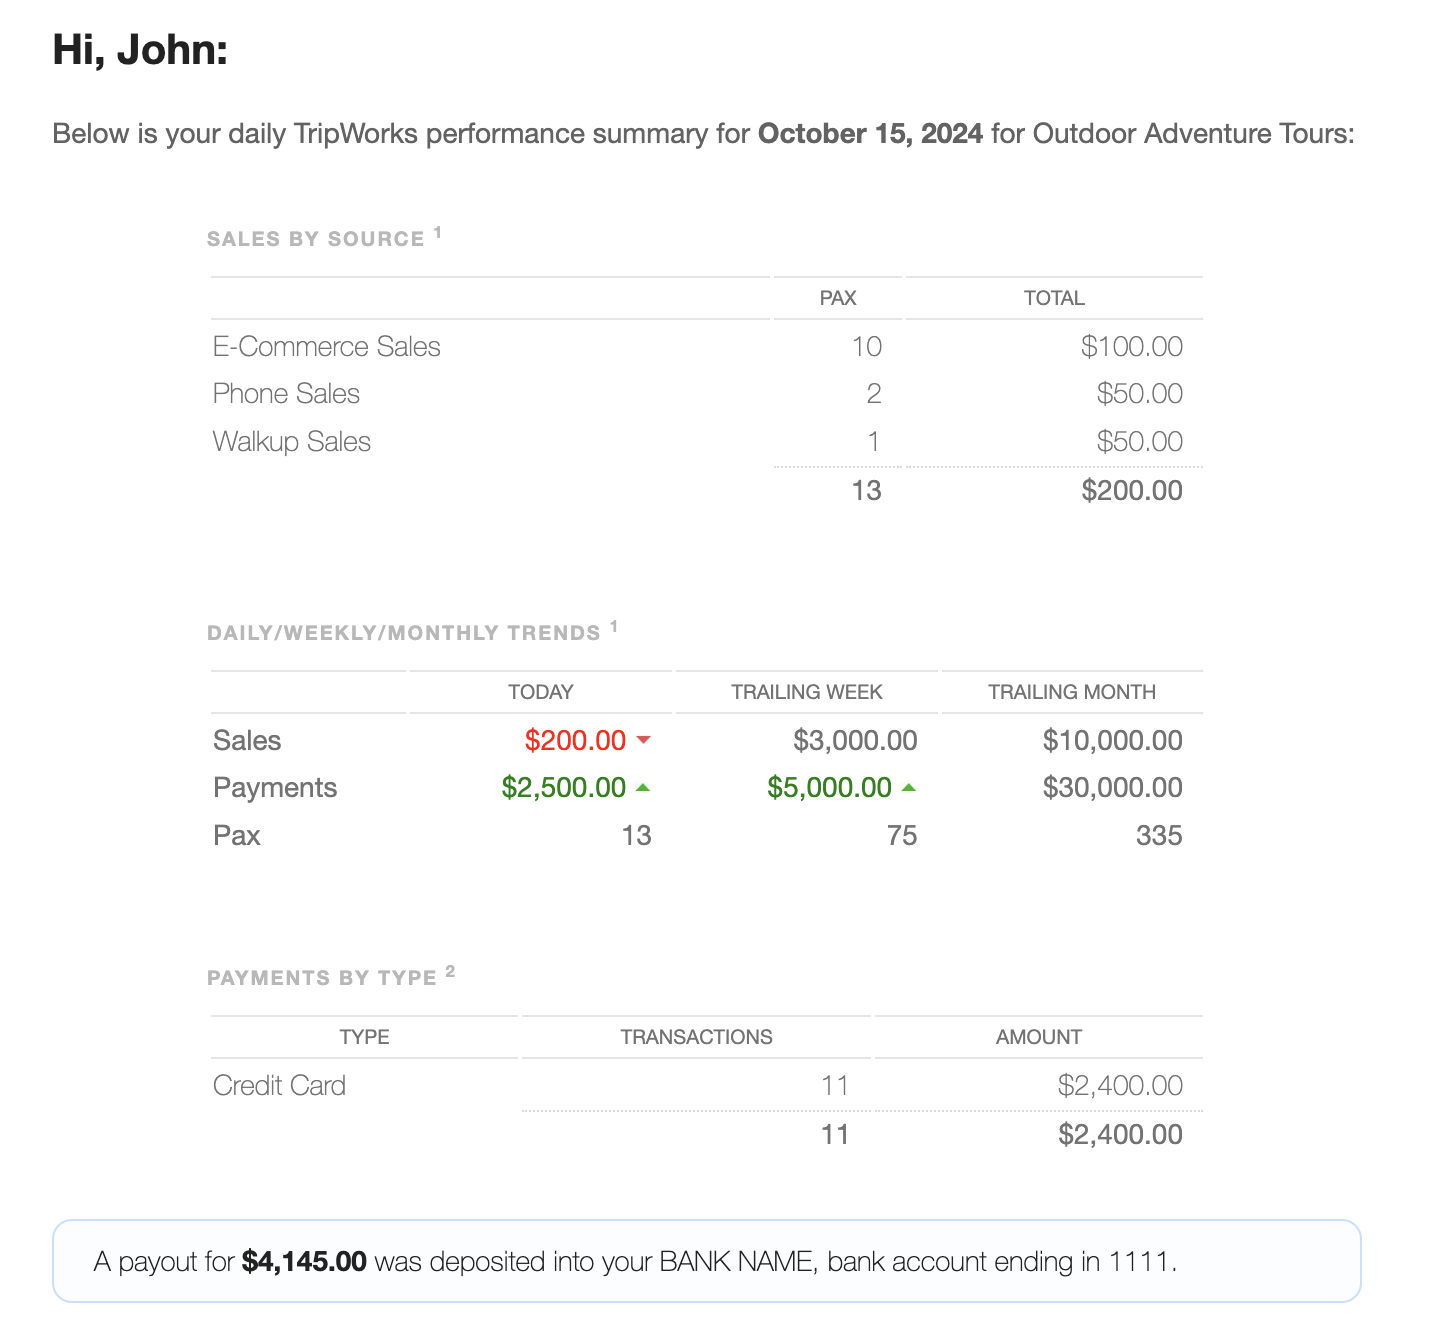
Task: Select the 'Hi, John:' greeting heading
Action: click(140, 49)
